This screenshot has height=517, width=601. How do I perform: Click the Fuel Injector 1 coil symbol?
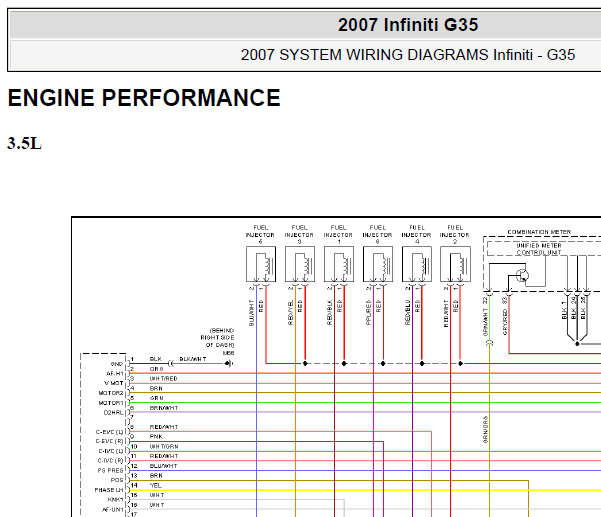coord(339,264)
